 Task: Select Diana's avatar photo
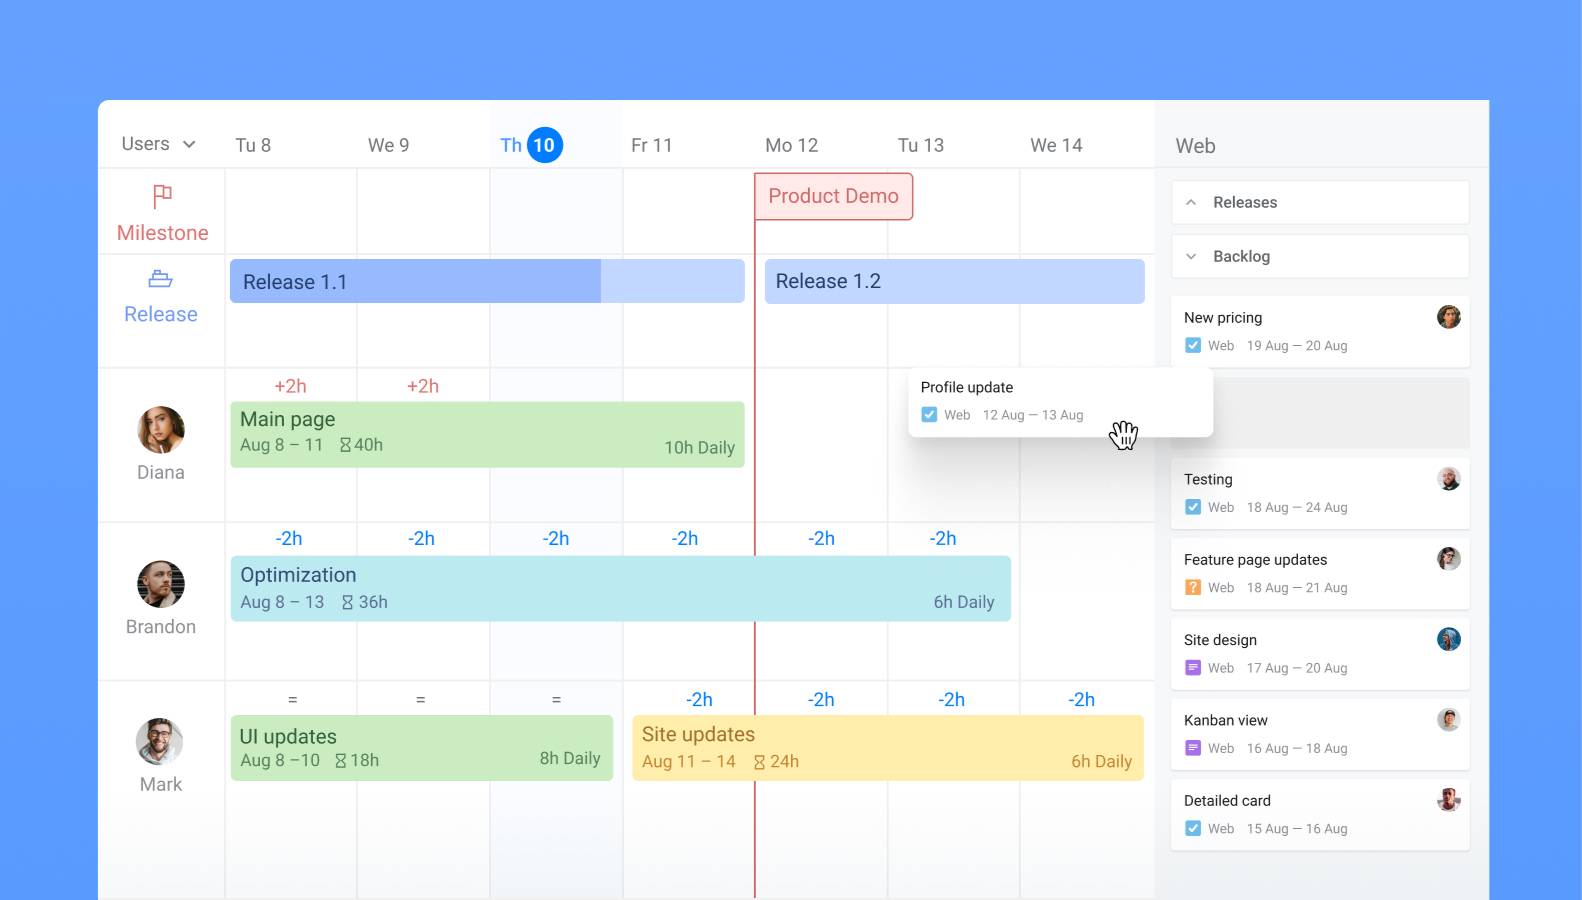161,430
